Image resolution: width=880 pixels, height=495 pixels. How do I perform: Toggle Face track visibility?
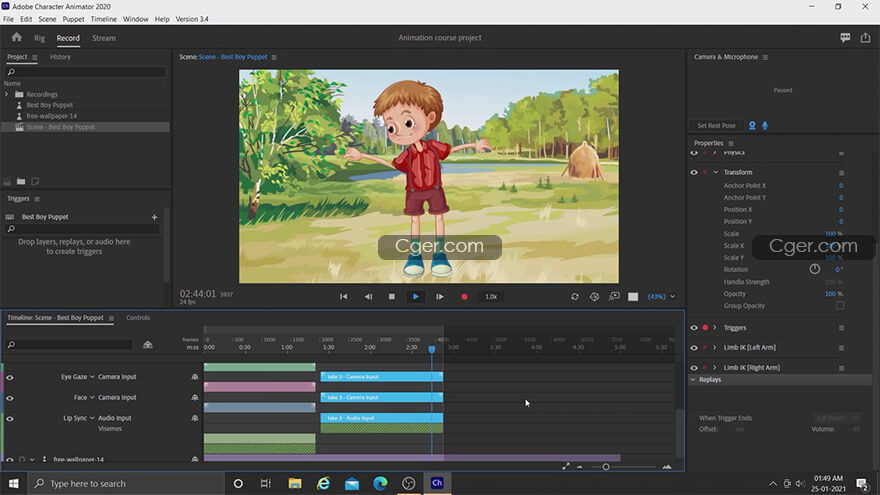[x=10, y=398]
